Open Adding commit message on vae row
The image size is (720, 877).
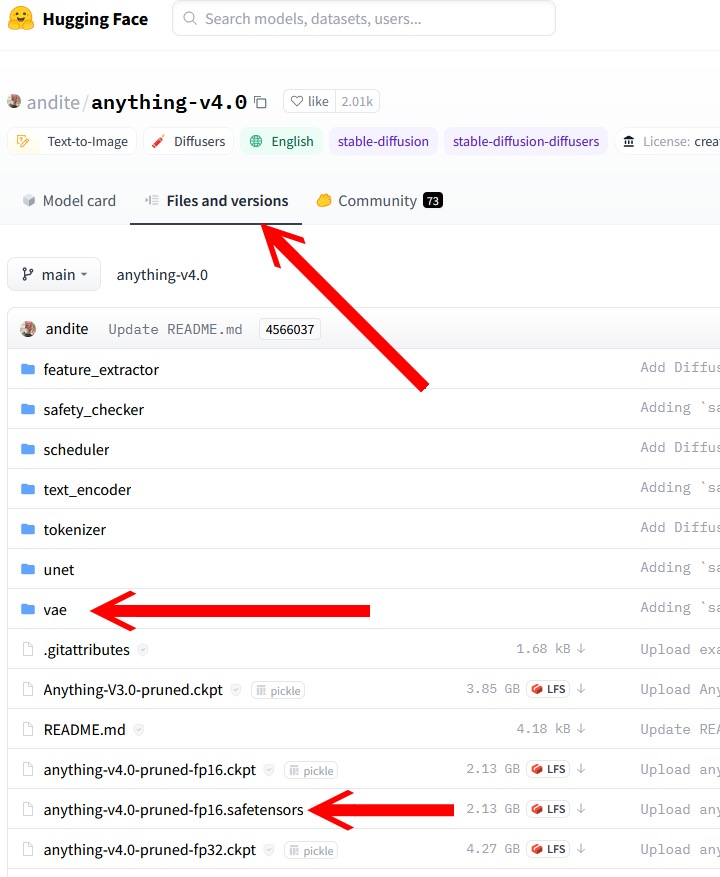[x=680, y=607]
